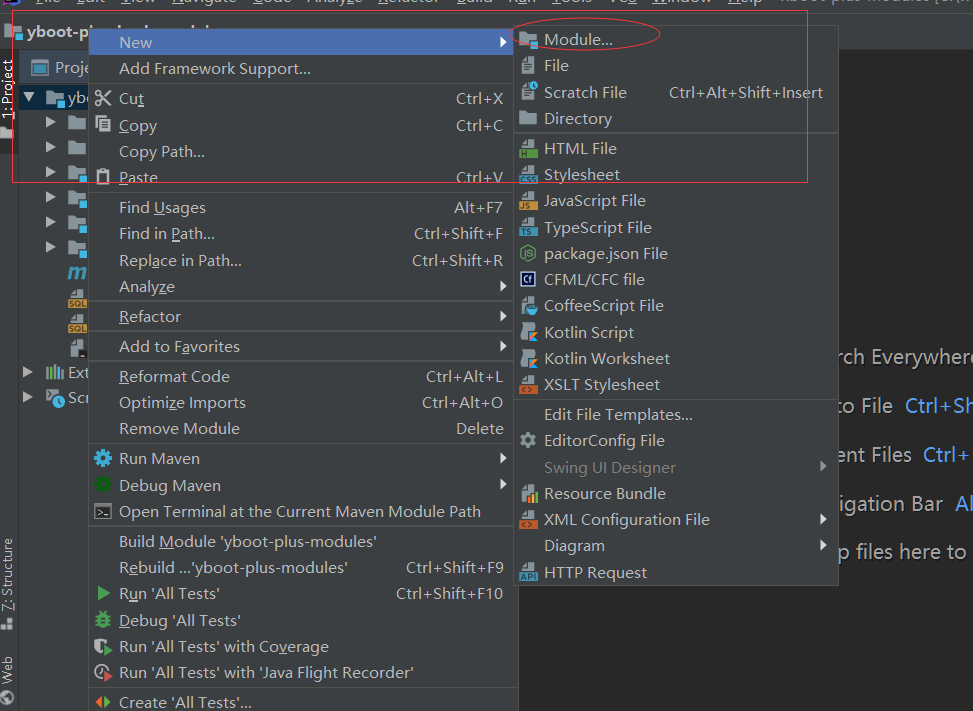Image resolution: width=973 pixels, height=711 pixels.
Task: Click the HTML File icon
Action: pos(528,149)
